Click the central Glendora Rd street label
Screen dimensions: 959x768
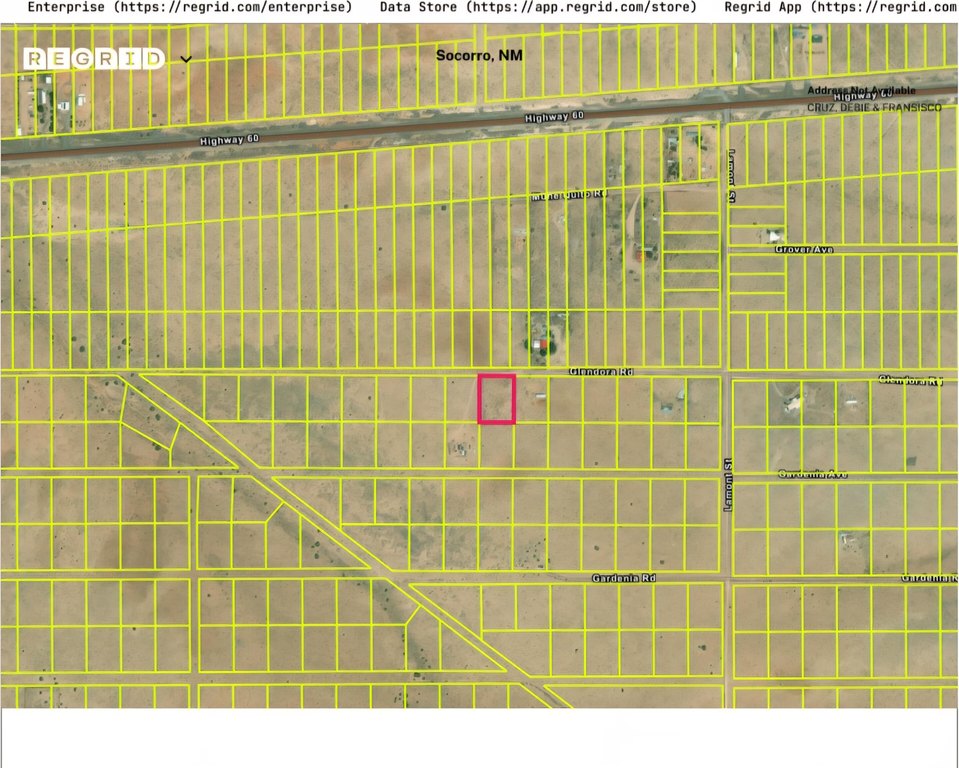coord(601,371)
